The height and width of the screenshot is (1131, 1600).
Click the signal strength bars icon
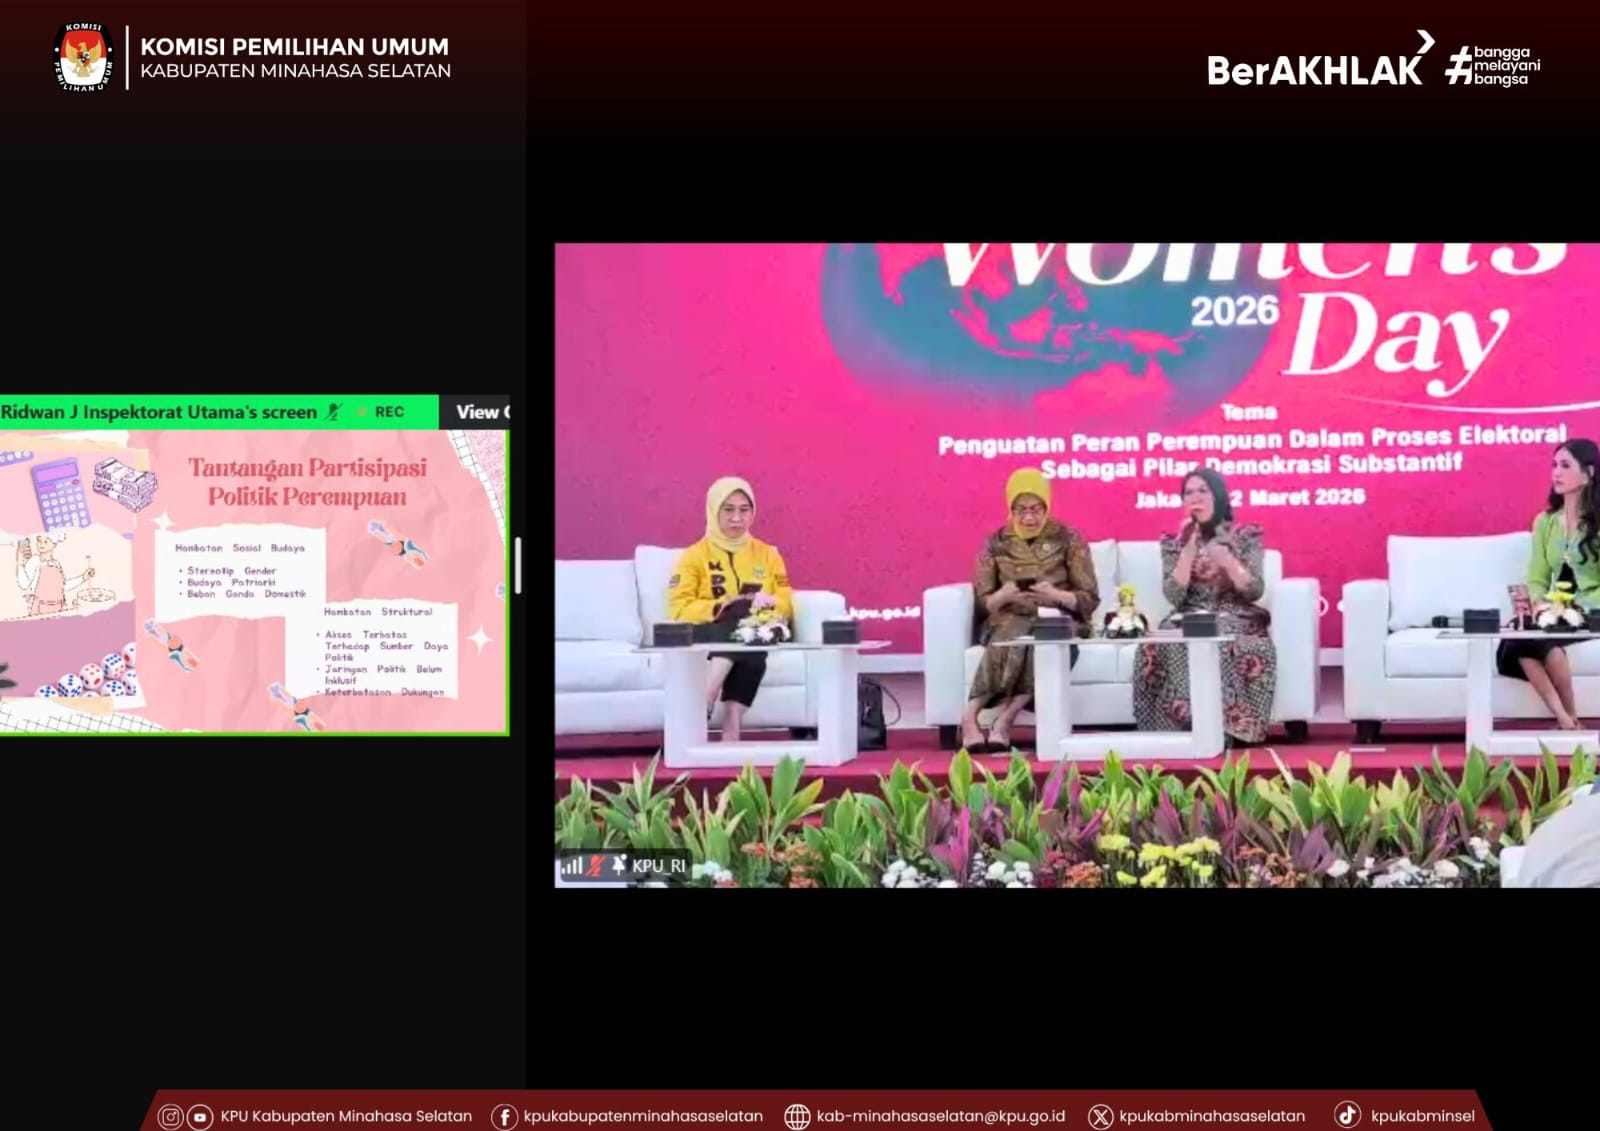[571, 866]
